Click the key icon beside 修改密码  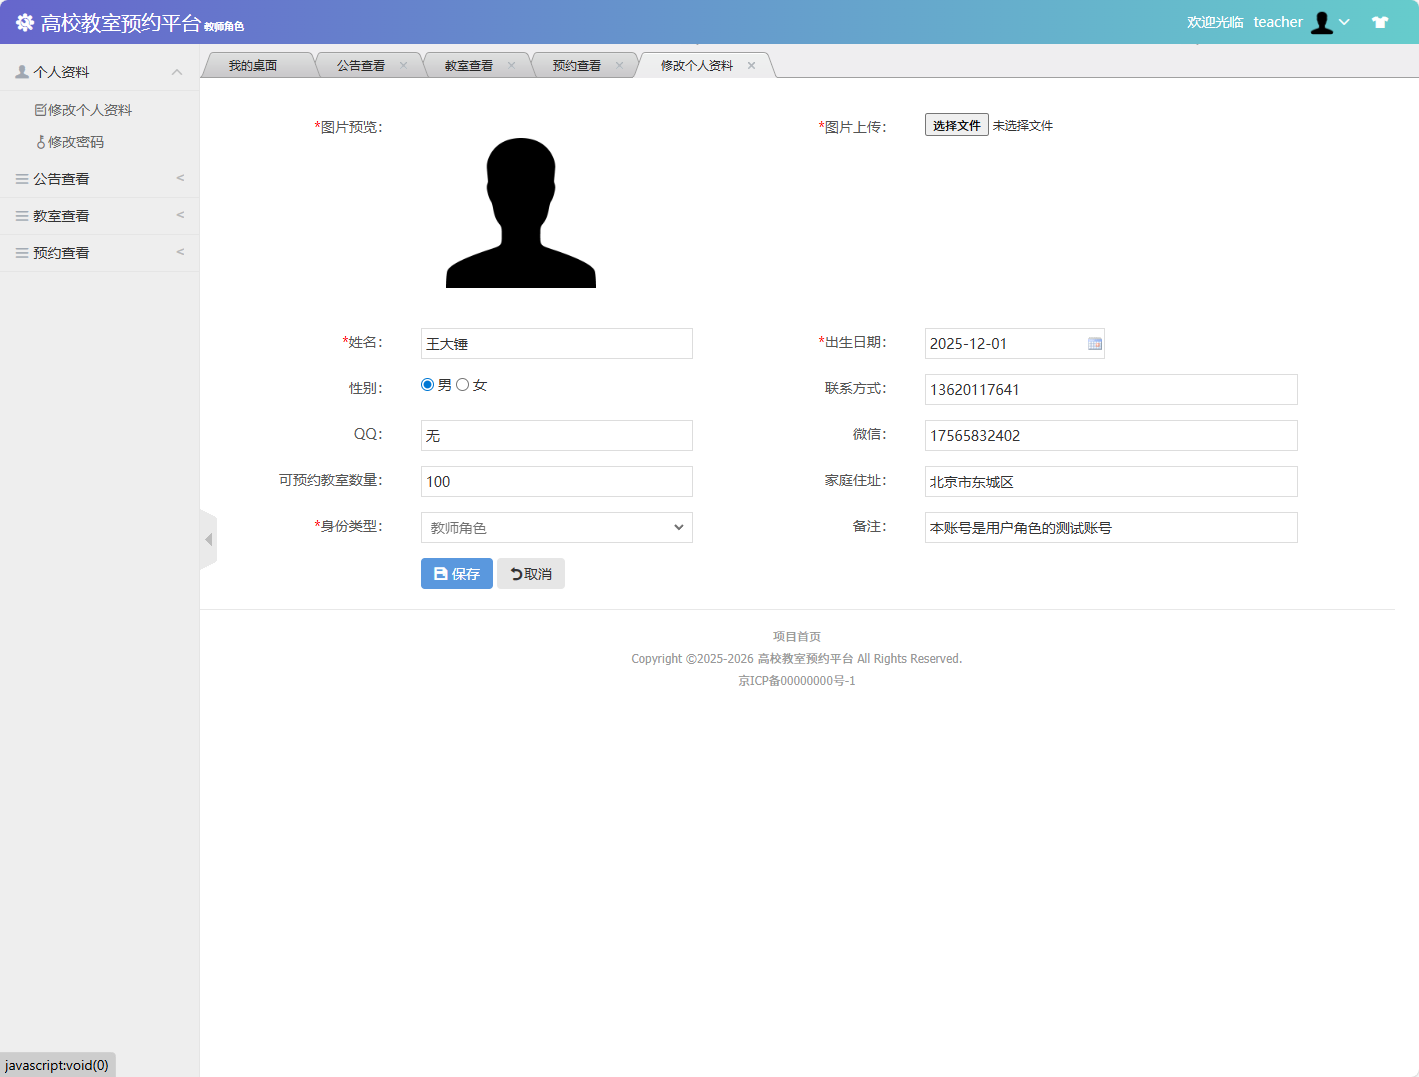[41, 141]
